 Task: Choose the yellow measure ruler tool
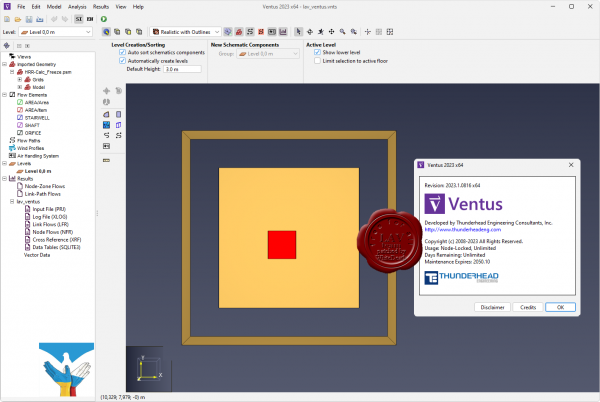point(106,160)
